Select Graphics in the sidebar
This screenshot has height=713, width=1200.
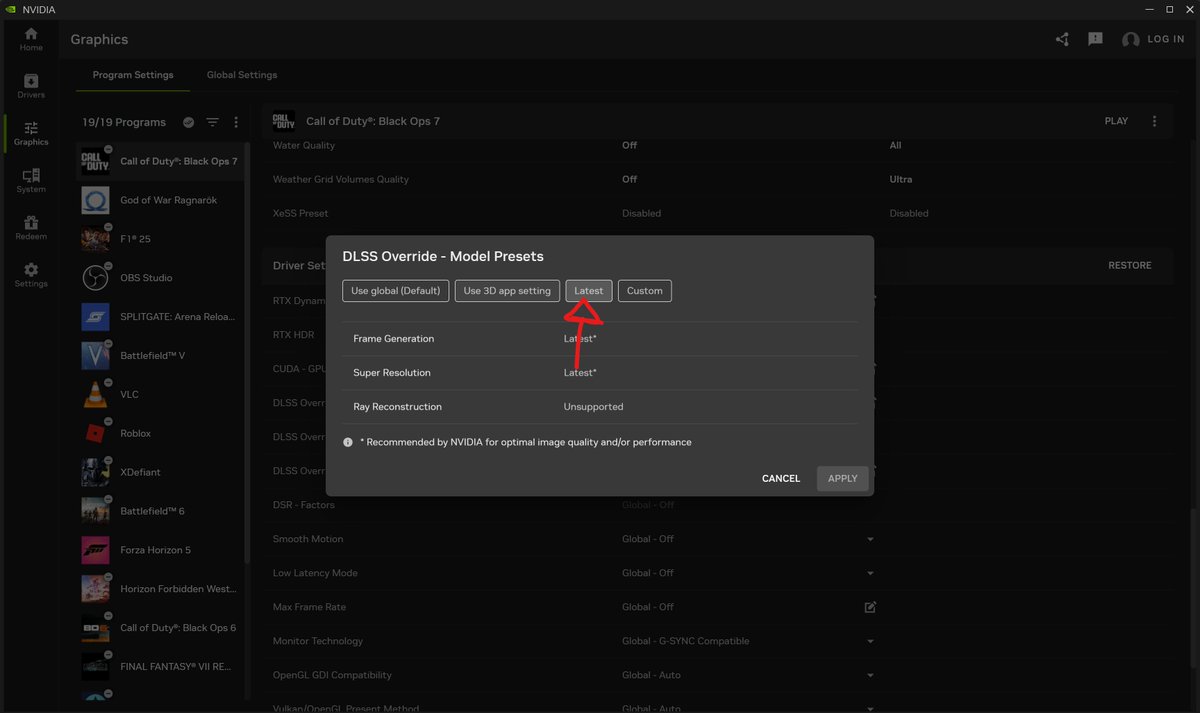click(x=31, y=133)
